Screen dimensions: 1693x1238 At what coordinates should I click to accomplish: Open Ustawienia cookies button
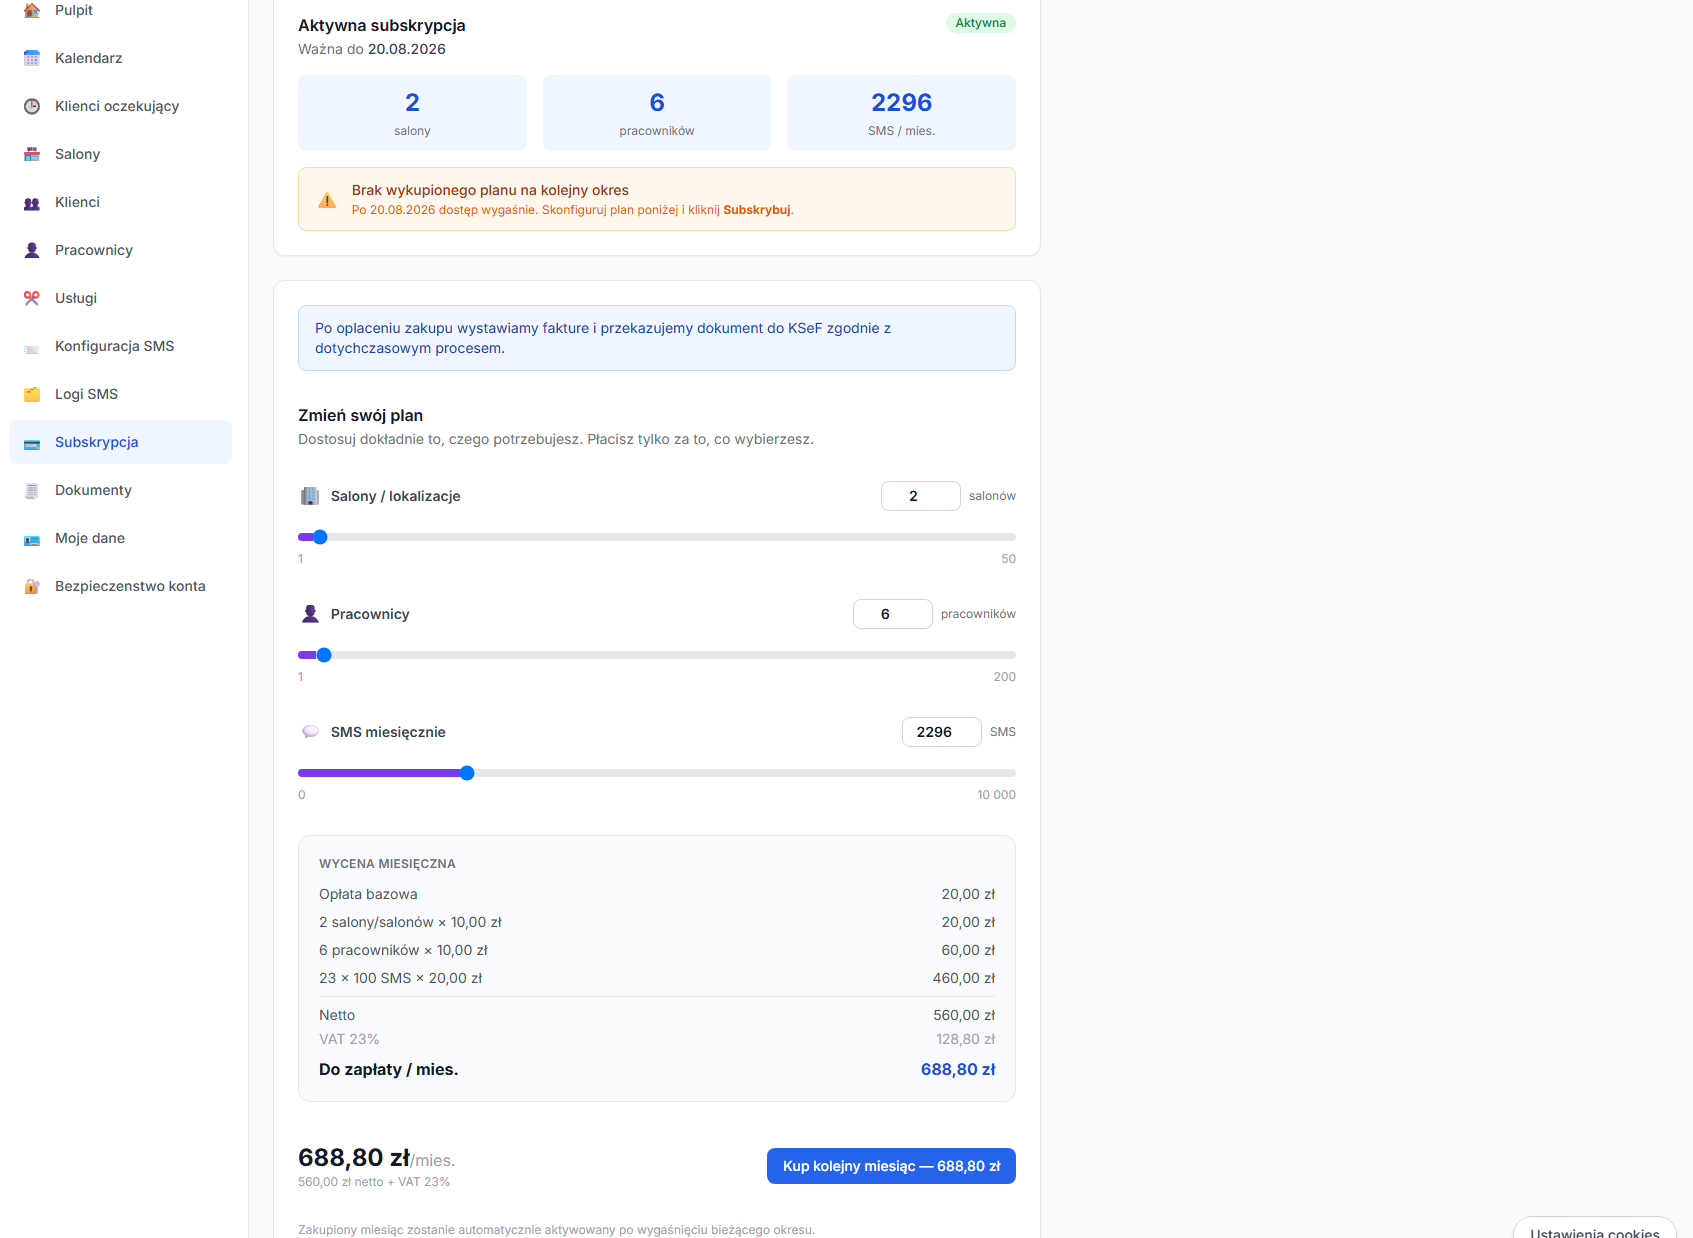1594,1228
